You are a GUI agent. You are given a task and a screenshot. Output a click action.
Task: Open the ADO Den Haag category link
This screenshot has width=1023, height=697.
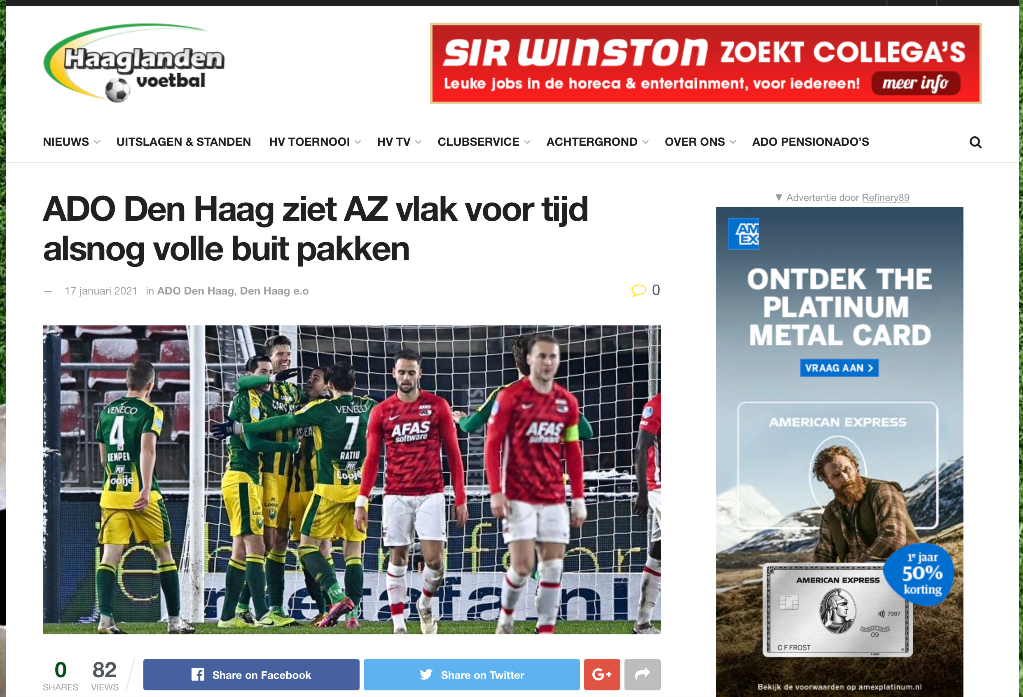[x=195, y=291]
